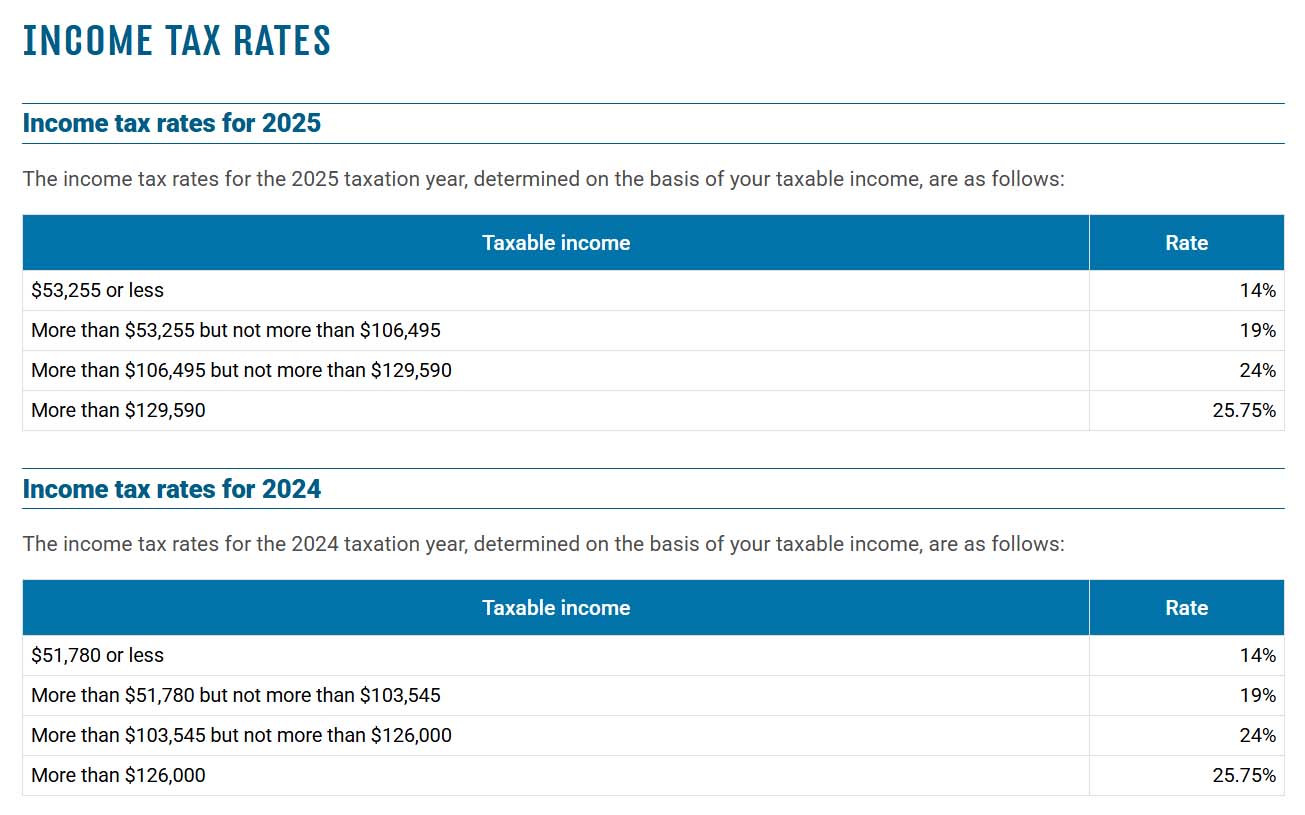Click the 14% rate for $53,255 or less
The image size is (1305, 815).
click(x=1258, y=290)
